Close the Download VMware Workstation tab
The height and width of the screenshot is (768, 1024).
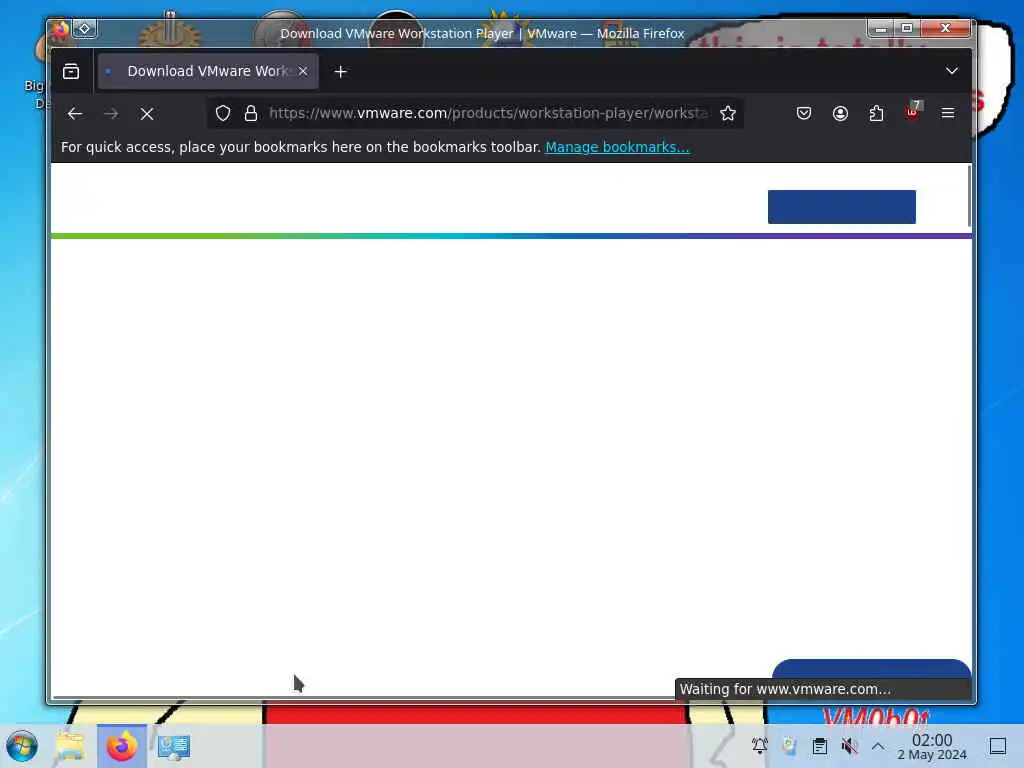303,71
